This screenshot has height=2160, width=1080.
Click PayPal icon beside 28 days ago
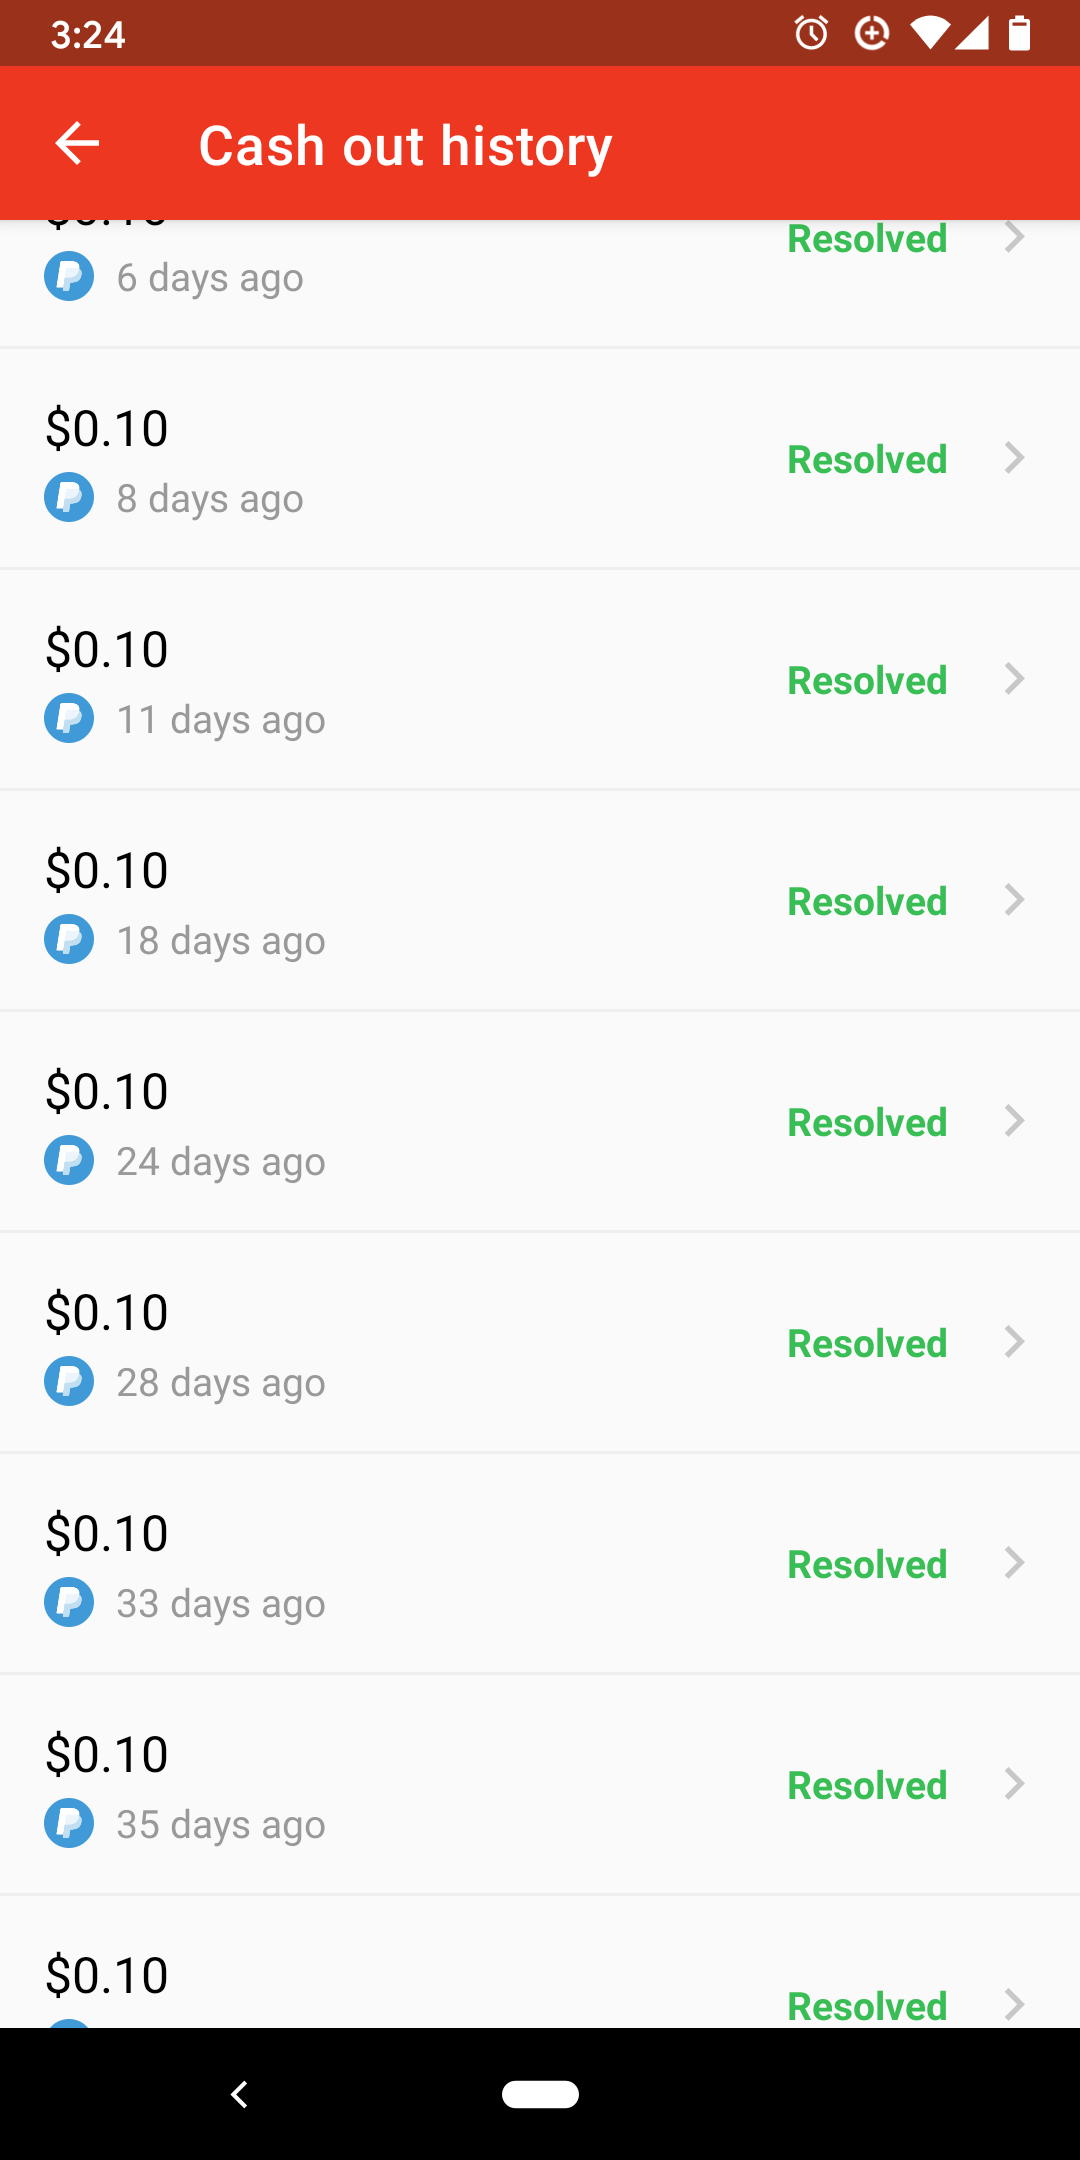tap(69, 1382)
